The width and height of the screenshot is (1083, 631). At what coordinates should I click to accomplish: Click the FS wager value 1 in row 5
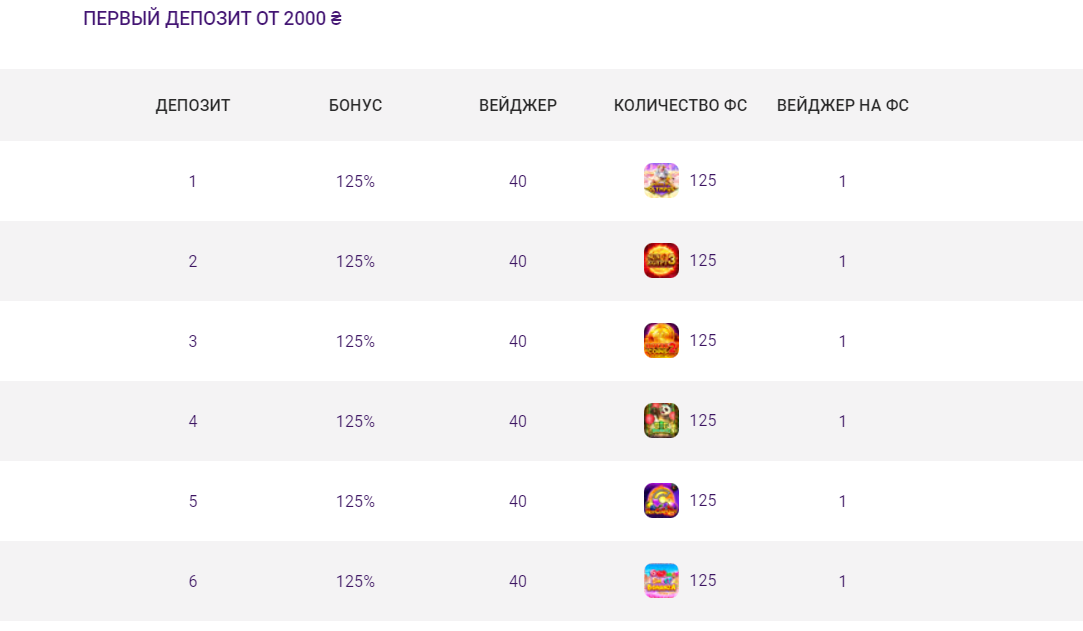click(843, 502)
